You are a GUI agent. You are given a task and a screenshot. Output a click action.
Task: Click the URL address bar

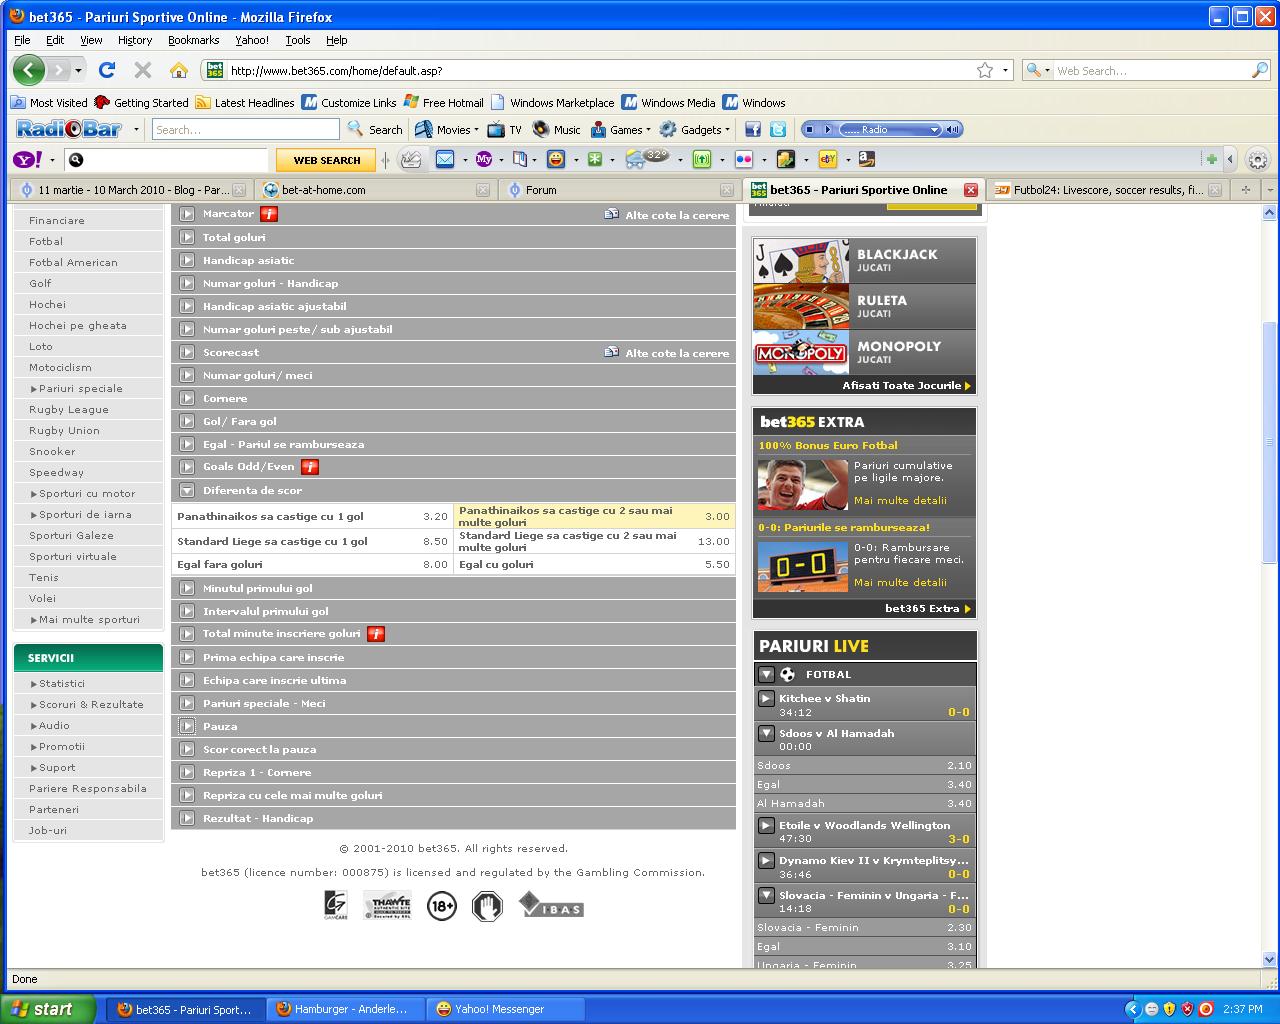pyautogui.click(x=600, y=70)
